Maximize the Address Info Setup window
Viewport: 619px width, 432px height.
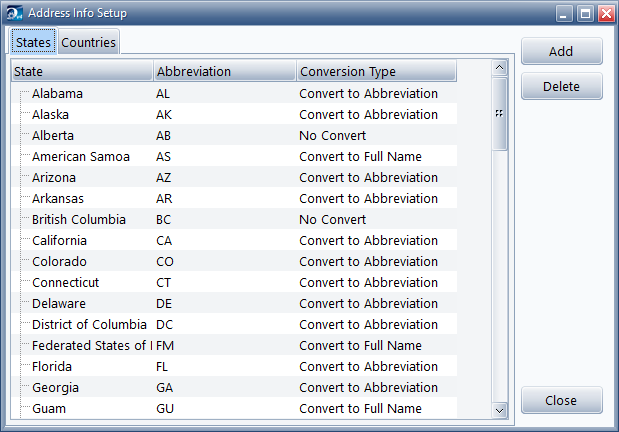[585, 14]
